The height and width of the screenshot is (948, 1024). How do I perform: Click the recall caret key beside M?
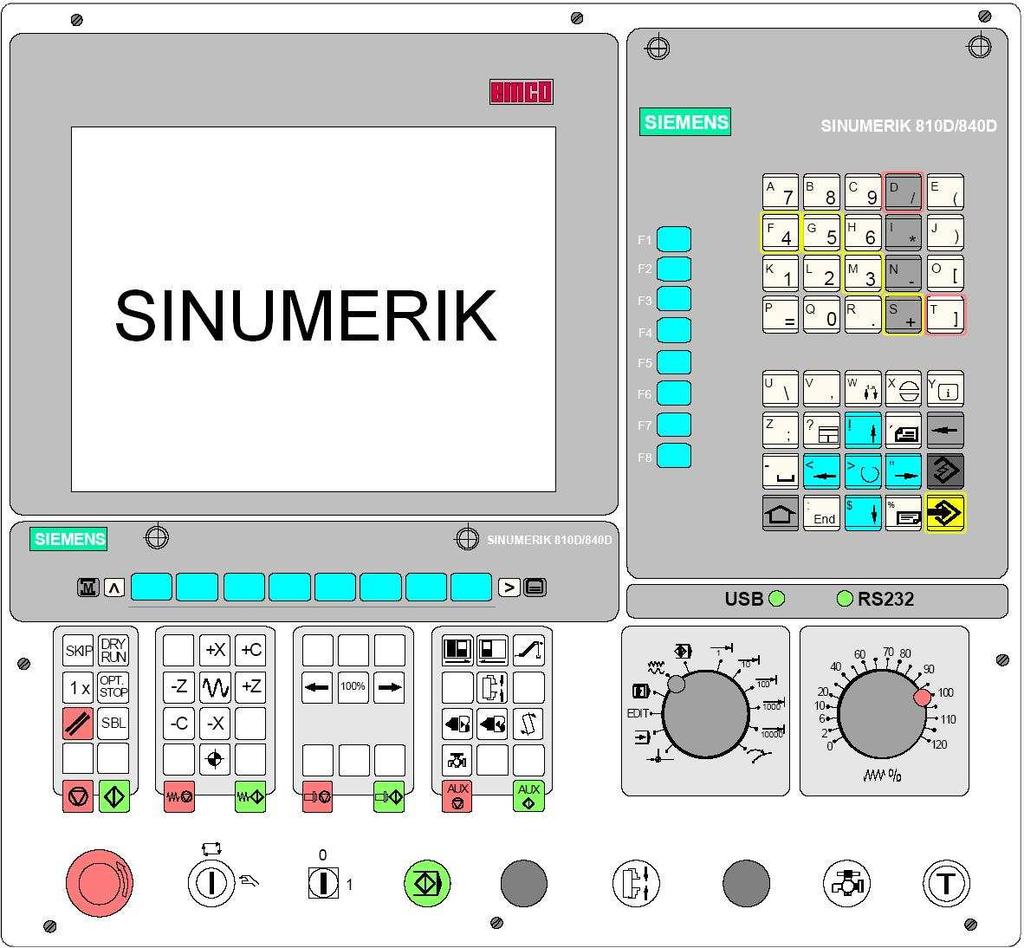point(114,588)
